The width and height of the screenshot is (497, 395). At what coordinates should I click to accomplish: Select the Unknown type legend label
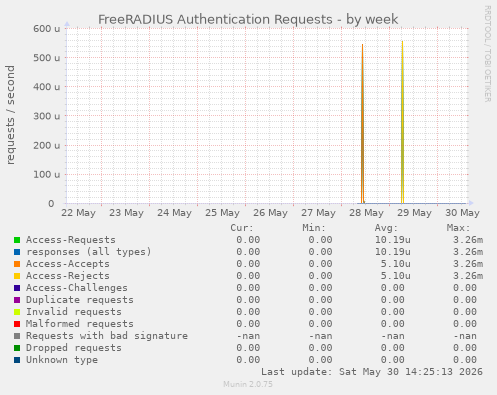pos(62,360)
